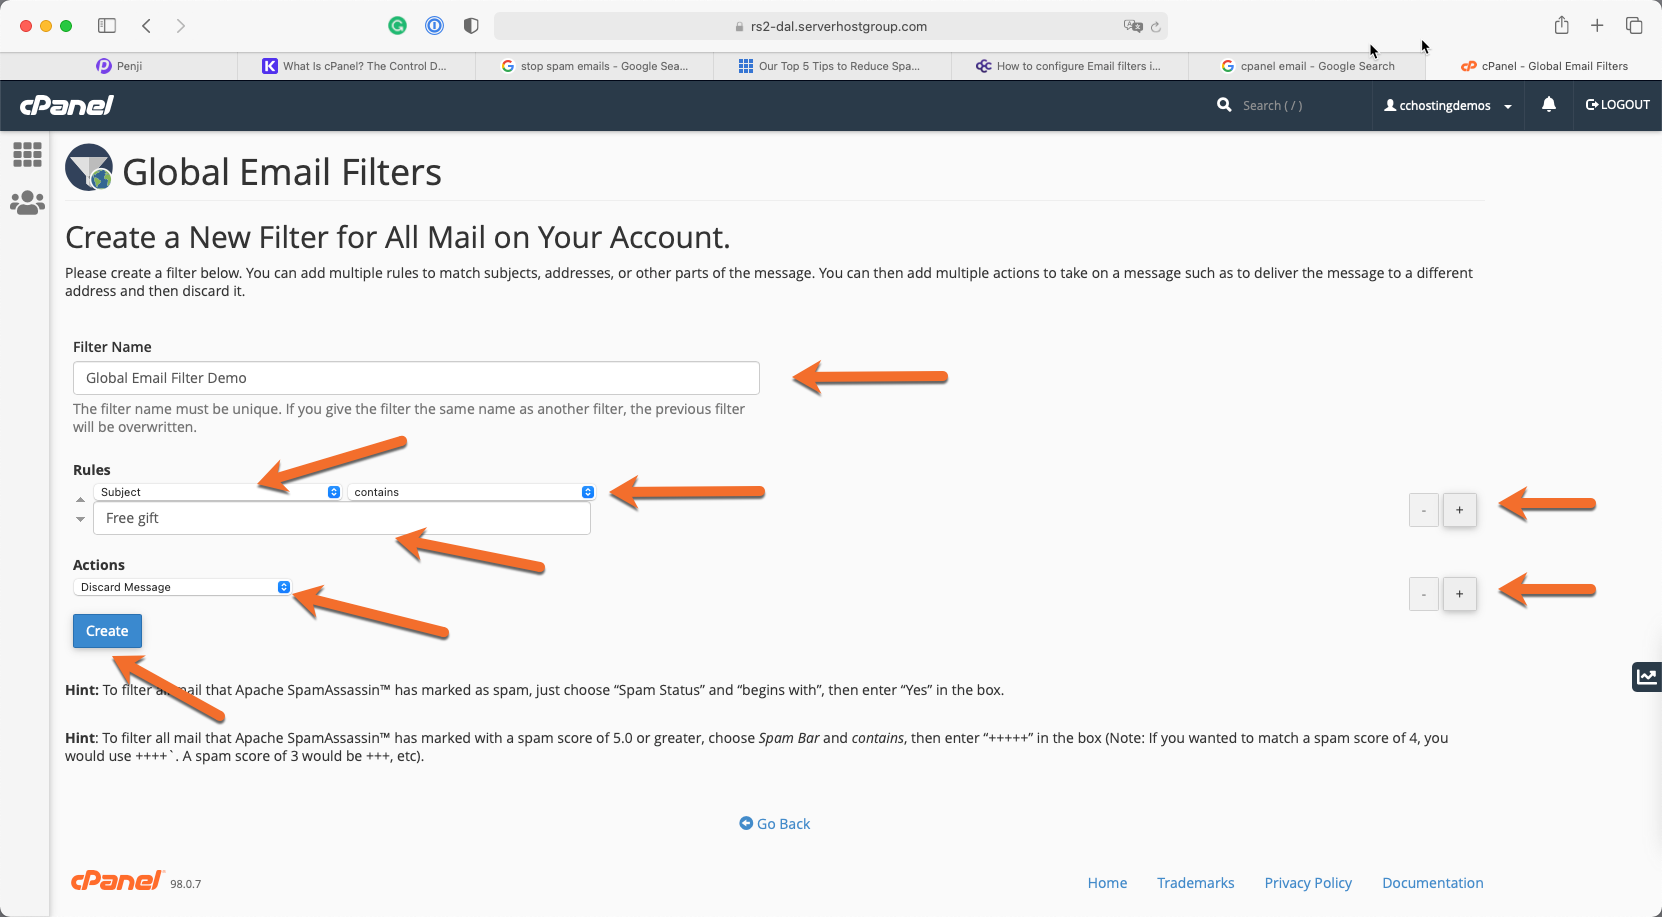
Task: Toggle the Safari sidebar button
Action: pyautogui.click(x=107, y=26)
